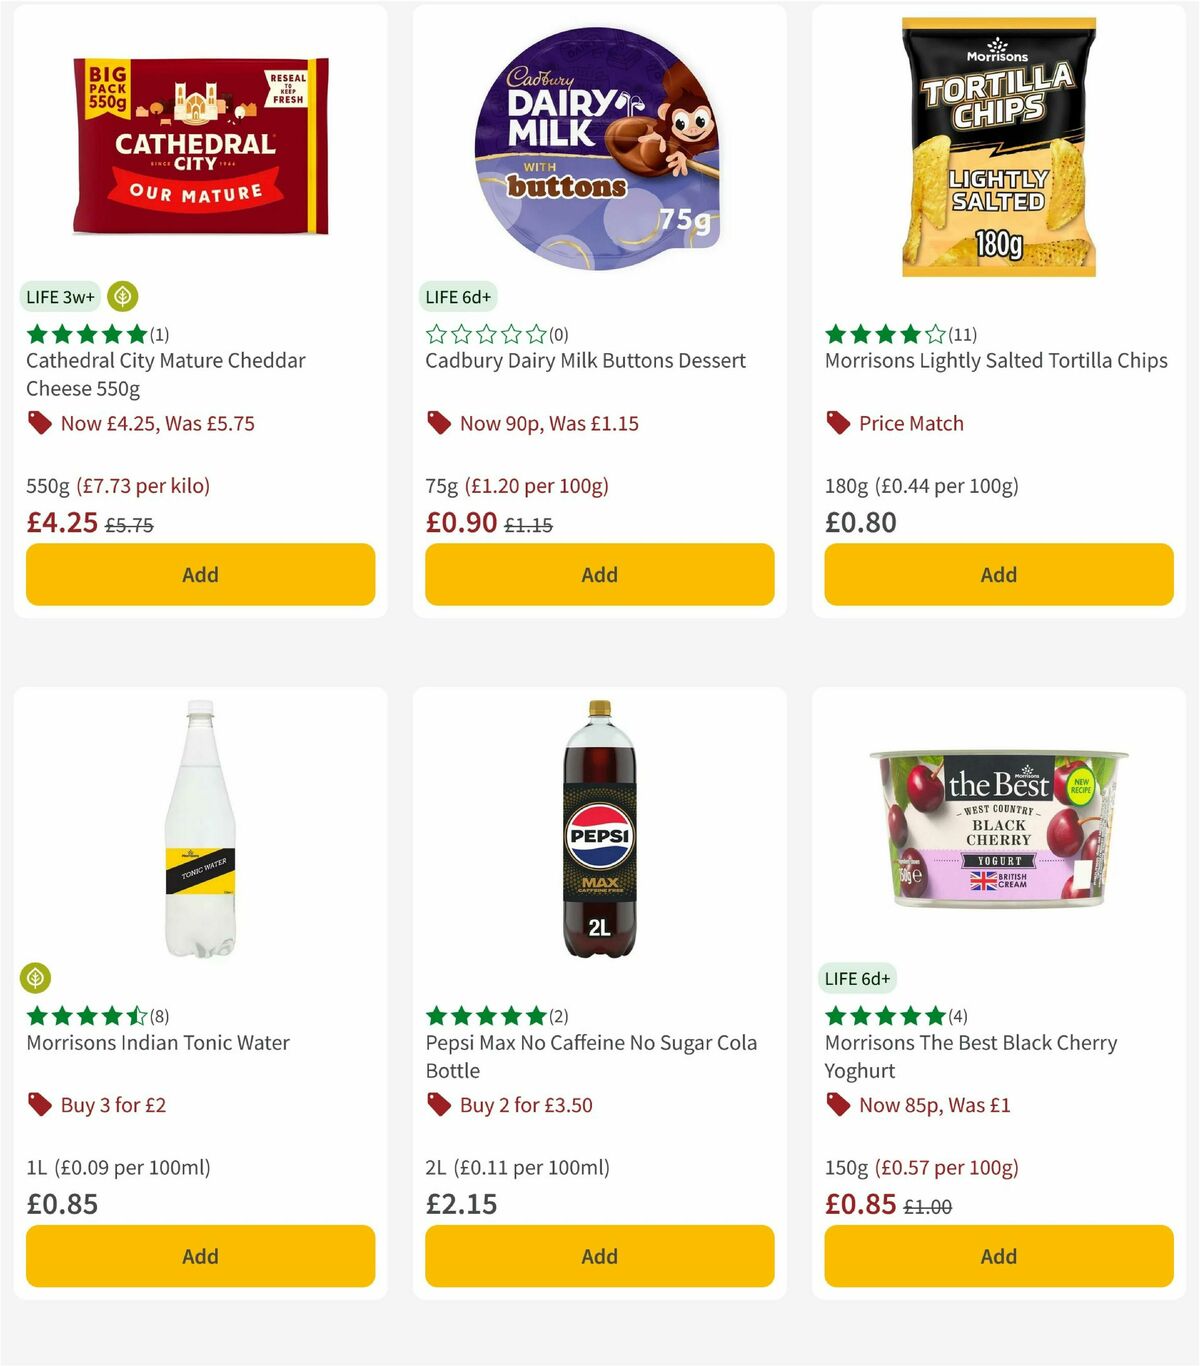
Task: Add Cathedral City Mature Cheddar to basket
Action: tap(200, 574)
